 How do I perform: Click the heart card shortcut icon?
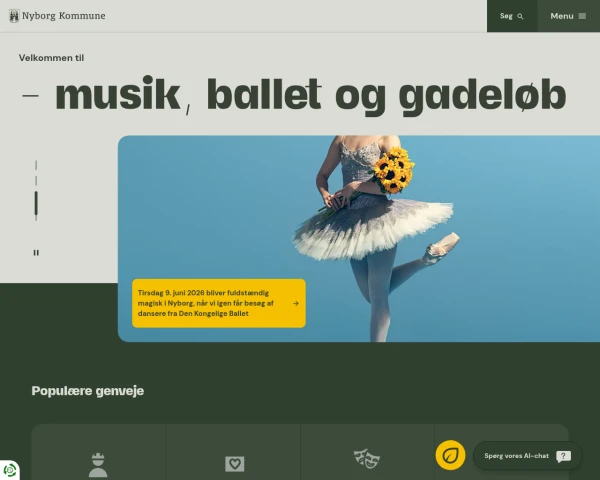point(235,464)
